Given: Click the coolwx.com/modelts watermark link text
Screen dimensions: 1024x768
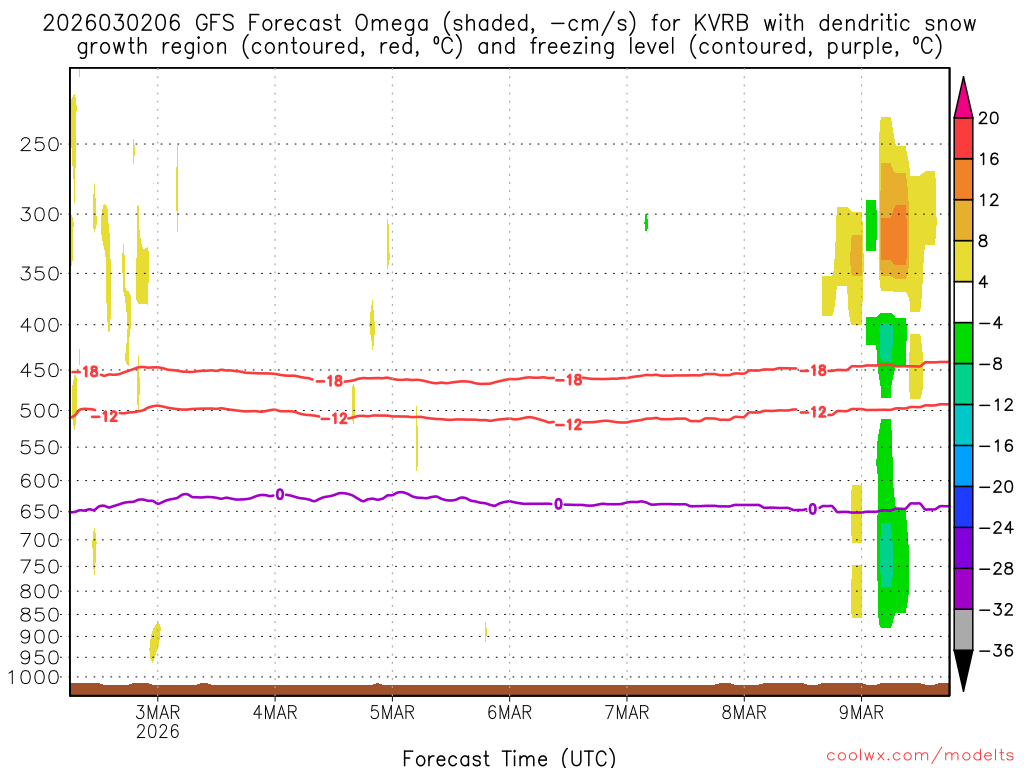Looking at the screenshot, I should click(x=920, y=756).
